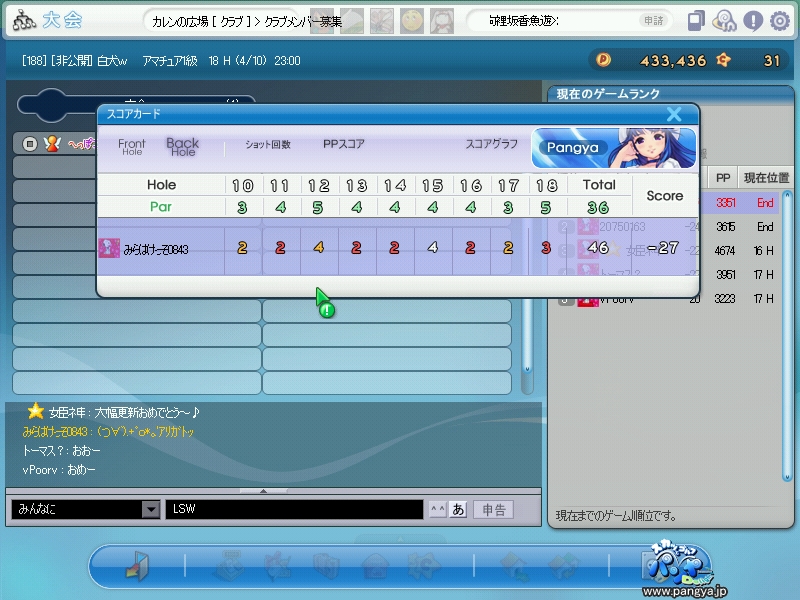The image size is (800, 600).
Task: Click the first character emoticon icon in top bar
Action: (322, 21)
